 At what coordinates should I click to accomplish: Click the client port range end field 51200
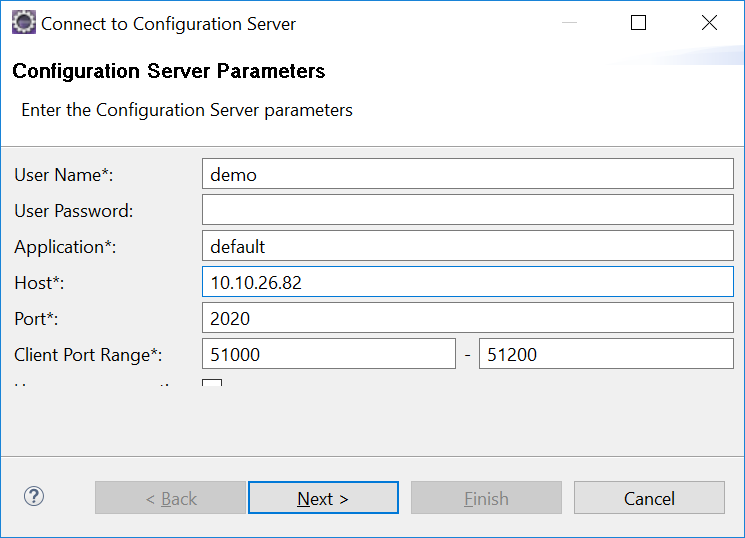point(606,354)
